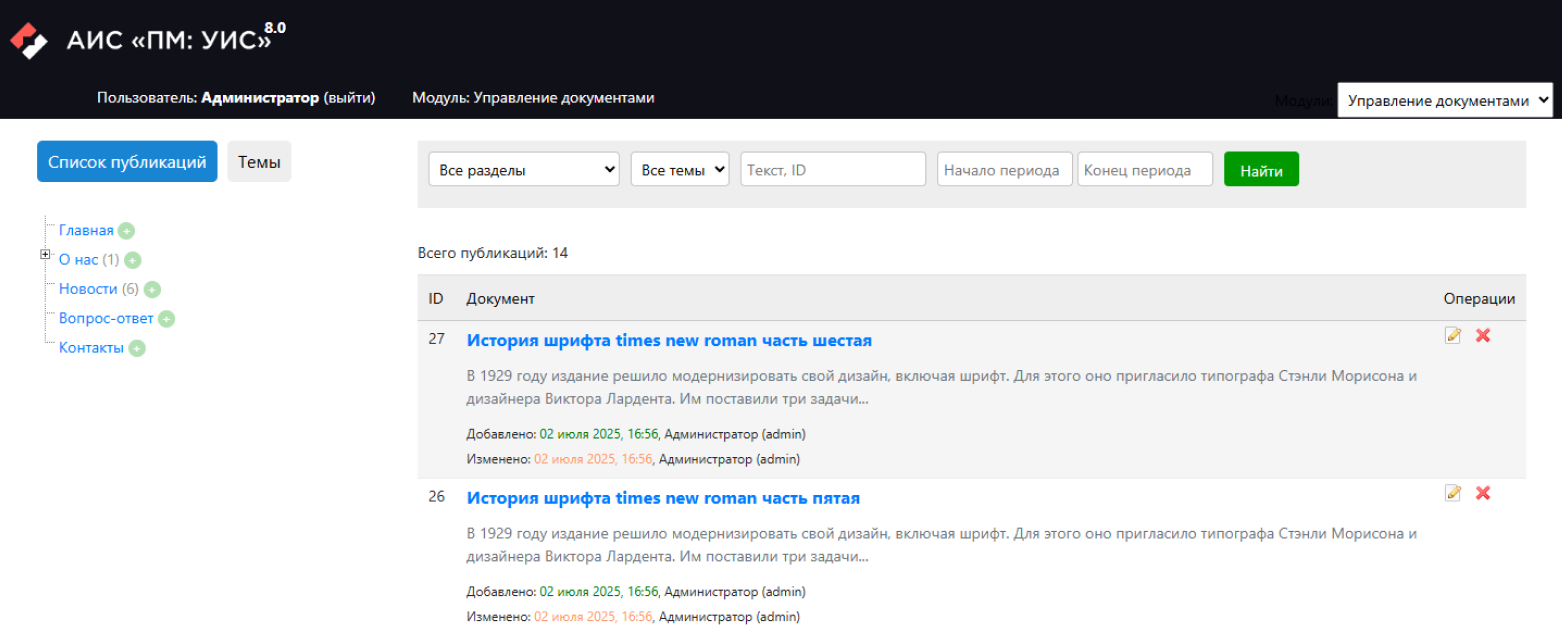Open the article titled часть шестая
The width and height of the screenshot is (1562, 633).
(x=669, y=340)
